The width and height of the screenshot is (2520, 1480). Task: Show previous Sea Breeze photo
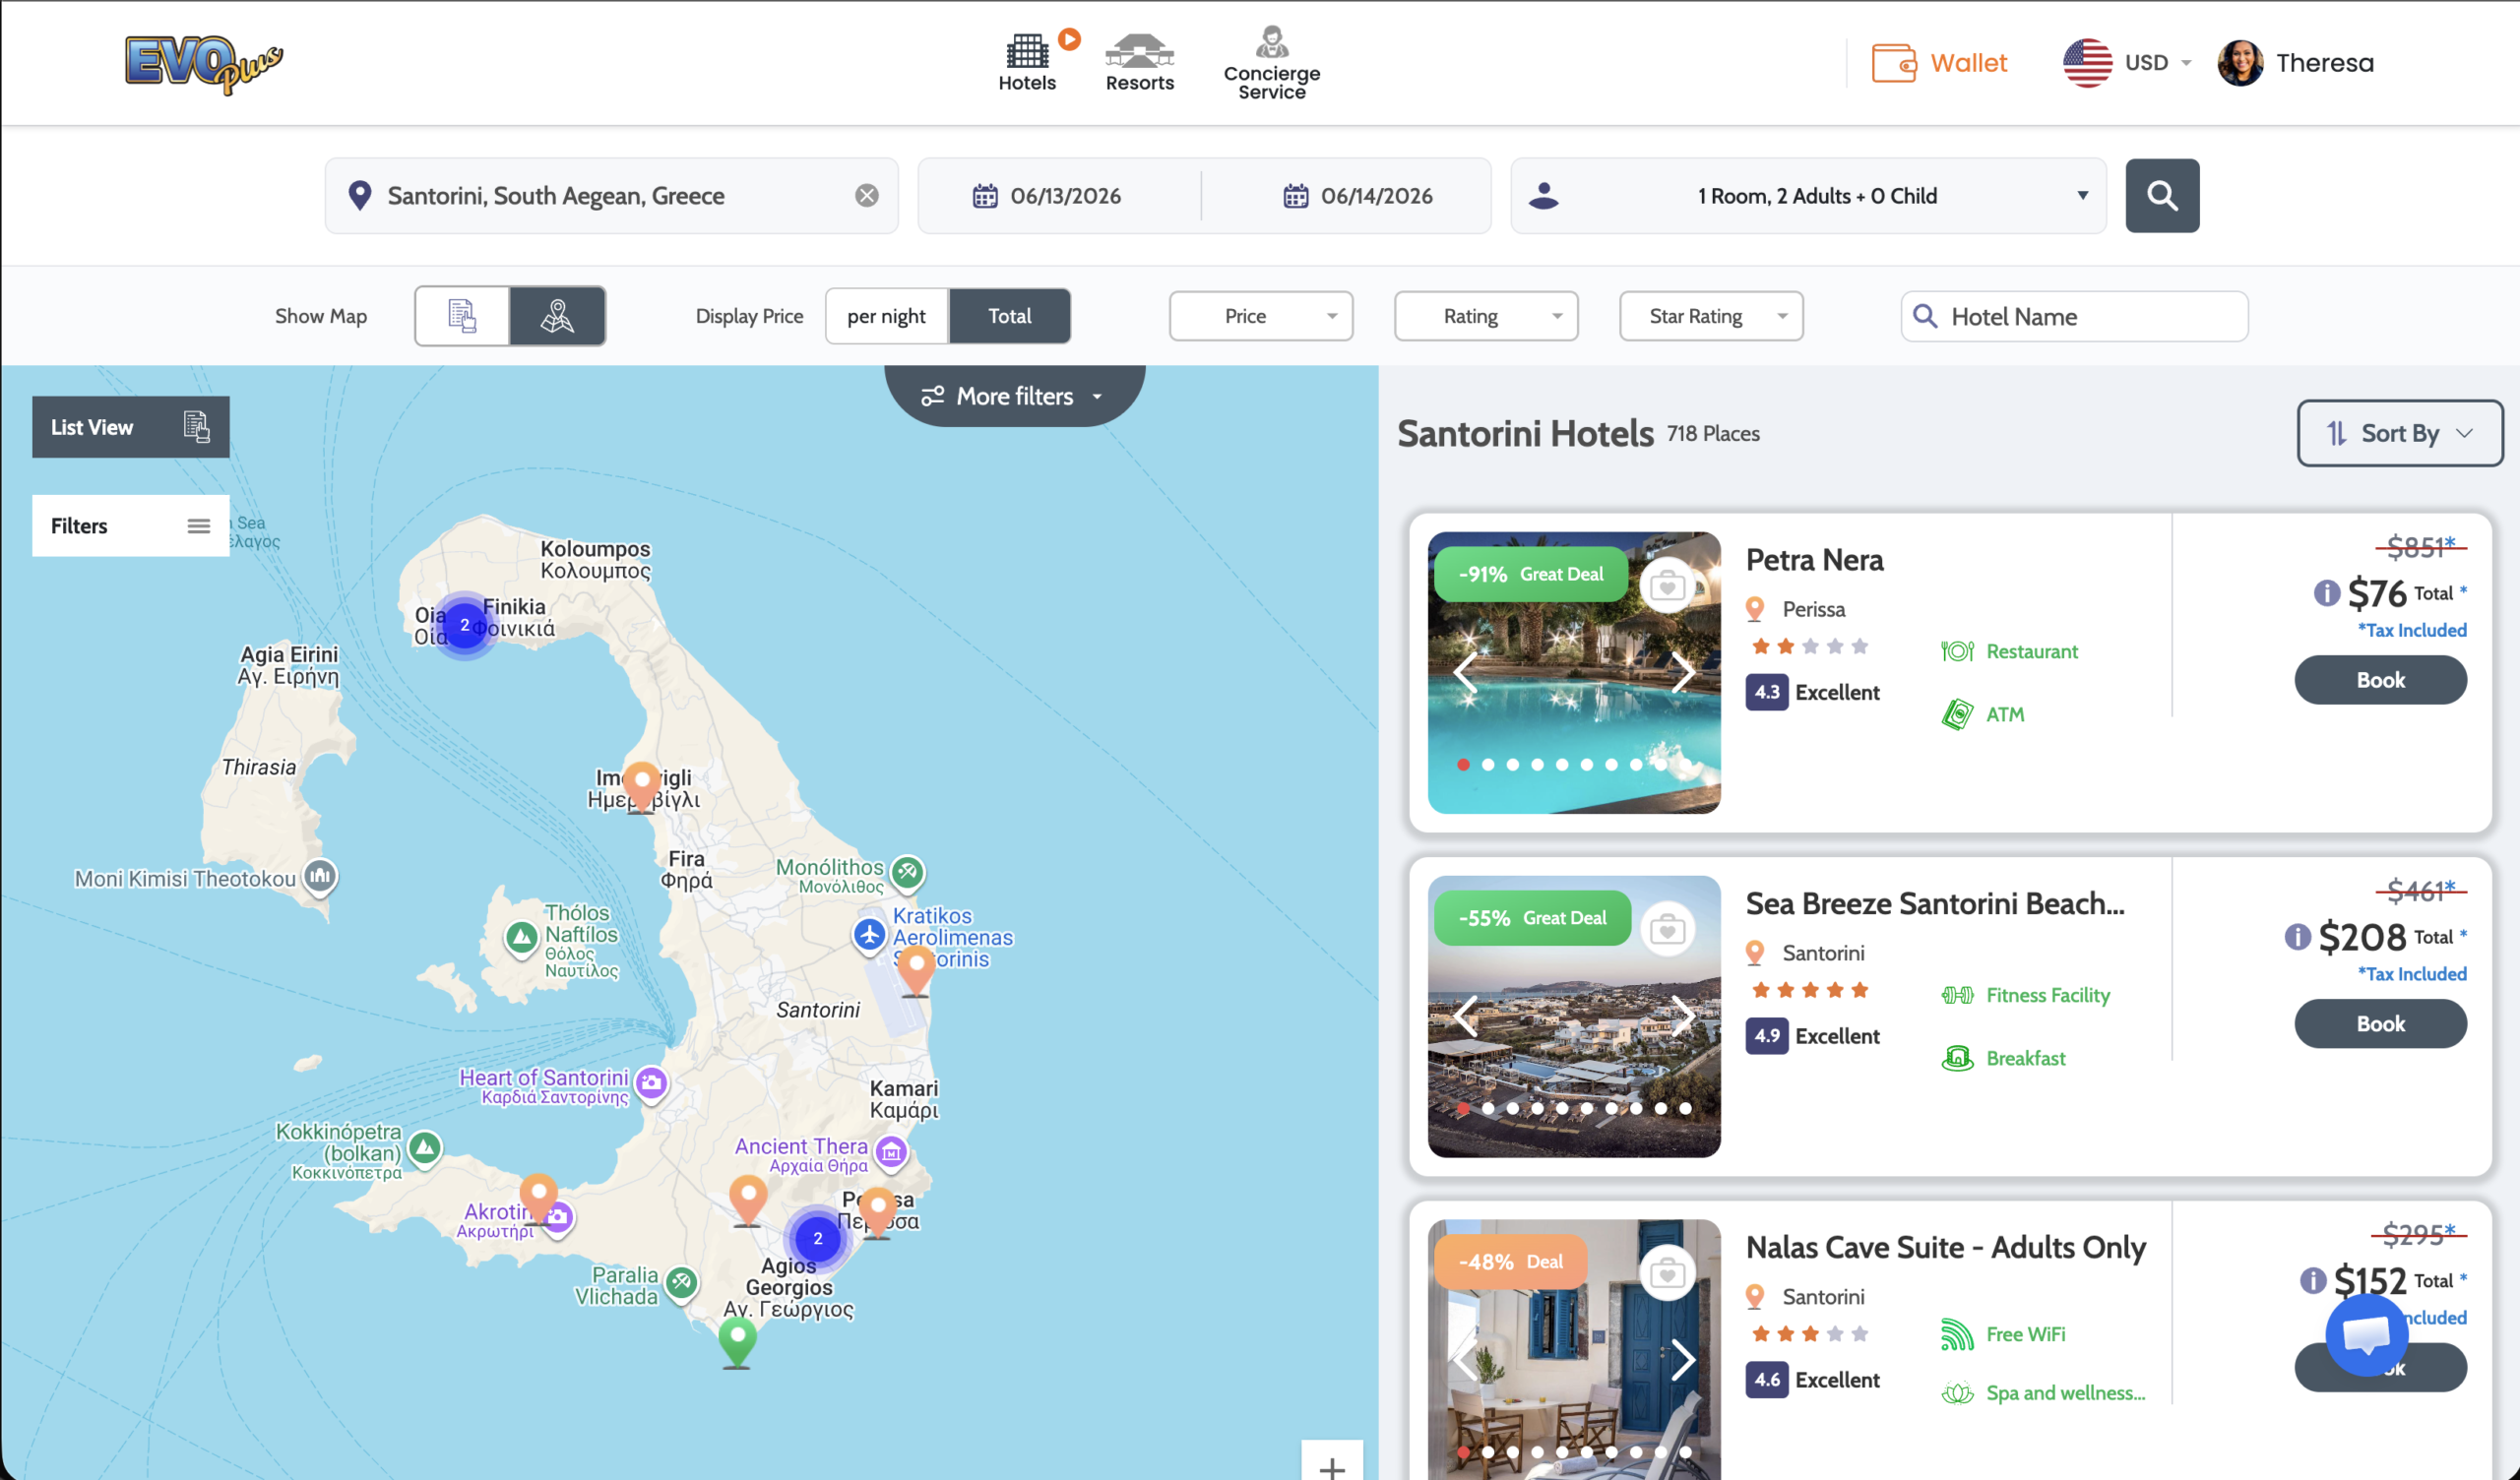pos(1465,1016)
